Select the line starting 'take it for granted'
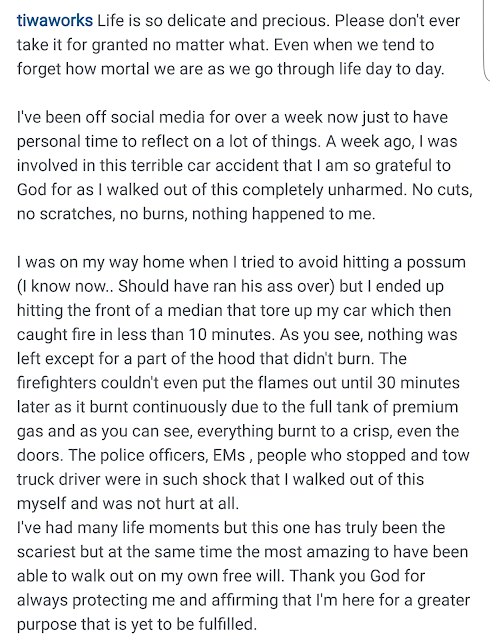Image resolution: width=490 pixels, height=640 pixels. tap(225, 45)
